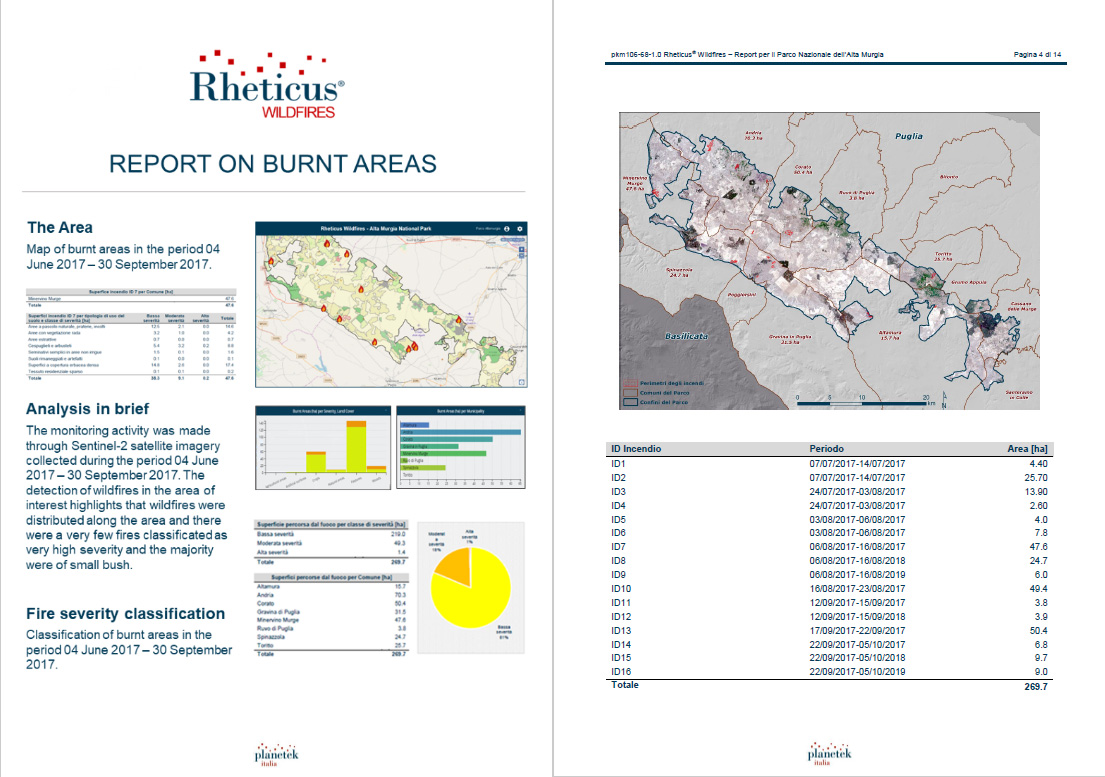Click the tallest yellow bar in the severity chart

pos(356,449)
